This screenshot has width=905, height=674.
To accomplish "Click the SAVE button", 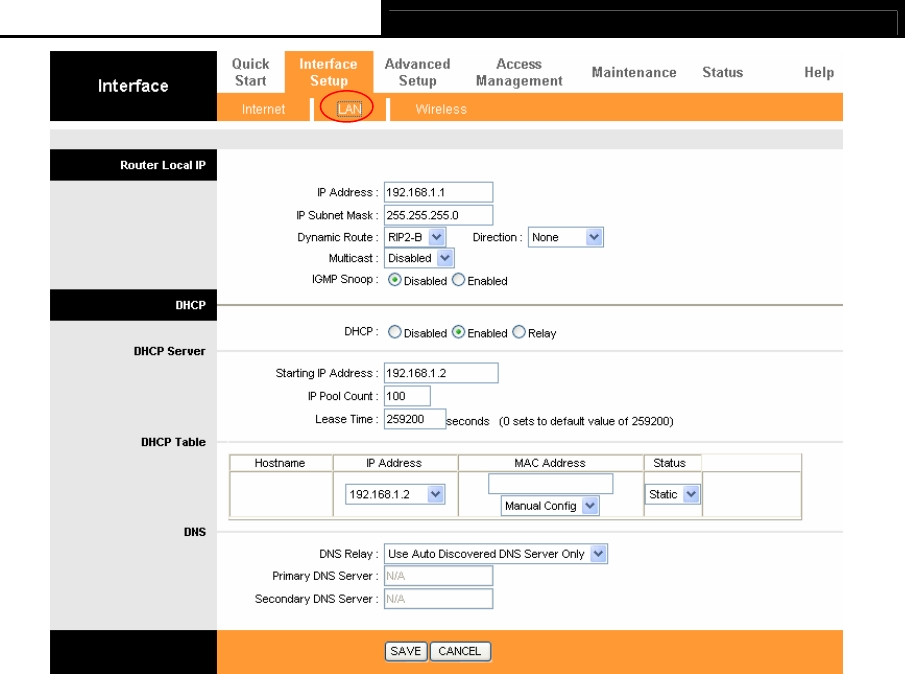I will point(406,651).
